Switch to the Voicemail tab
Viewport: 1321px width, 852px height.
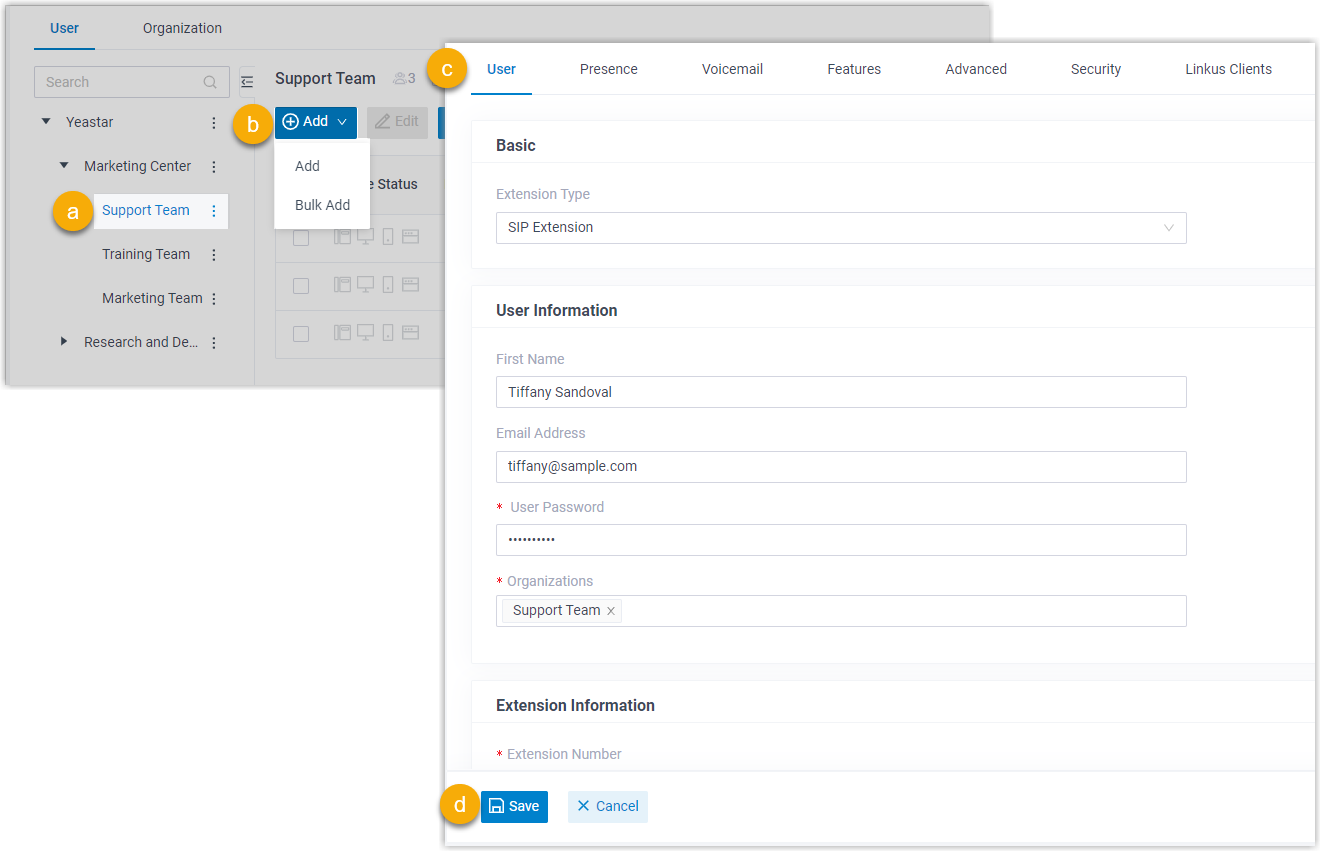click(732, 69)
